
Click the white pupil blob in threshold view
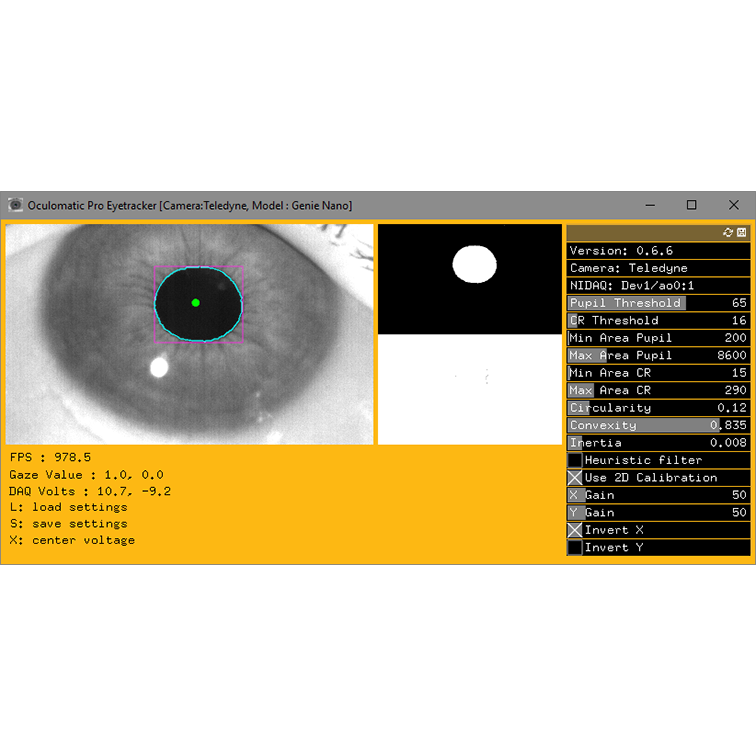point(474,264)
